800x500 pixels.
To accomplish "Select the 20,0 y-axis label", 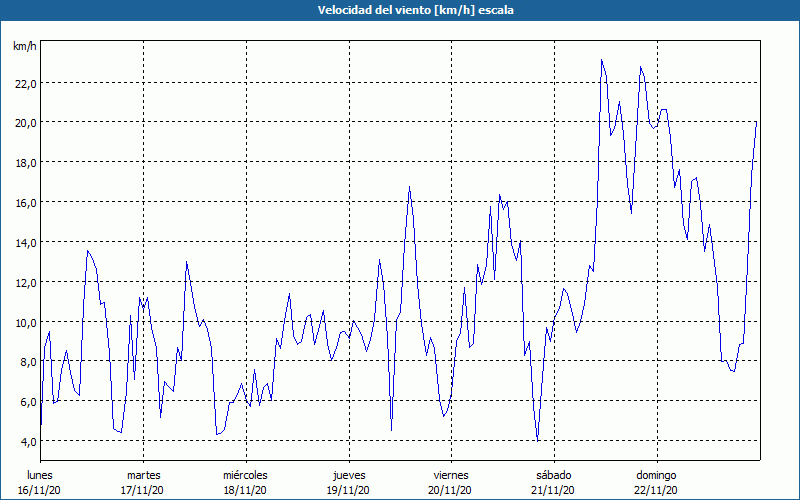I will click(26, 123).
